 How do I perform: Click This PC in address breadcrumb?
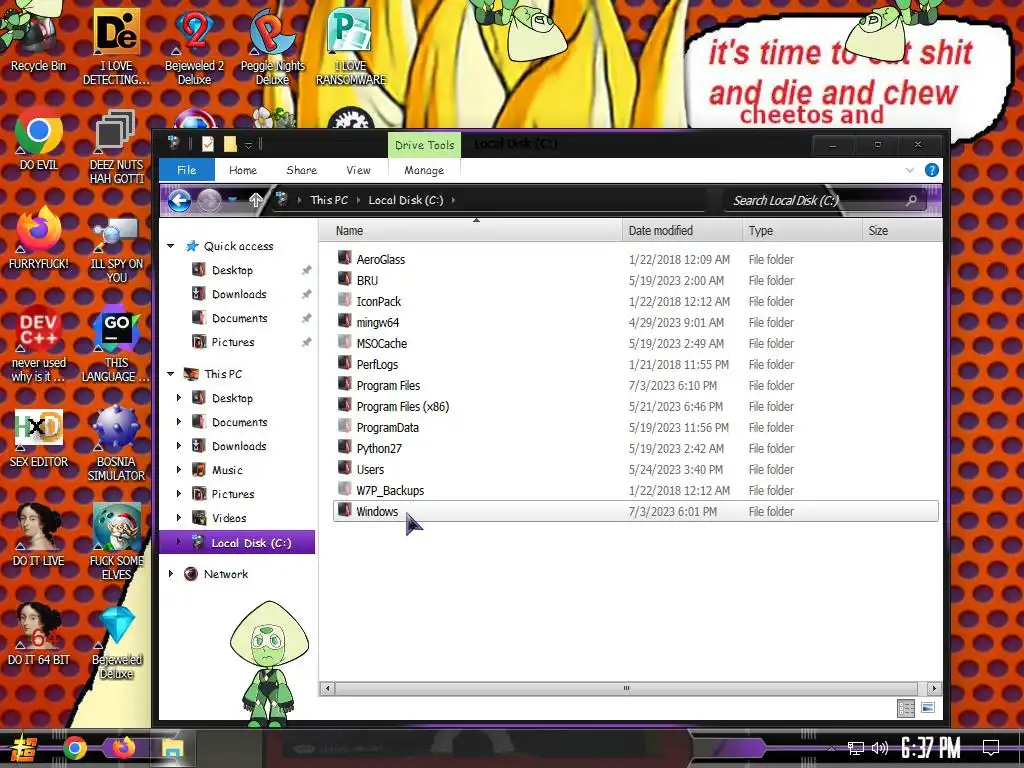[329, 200]
